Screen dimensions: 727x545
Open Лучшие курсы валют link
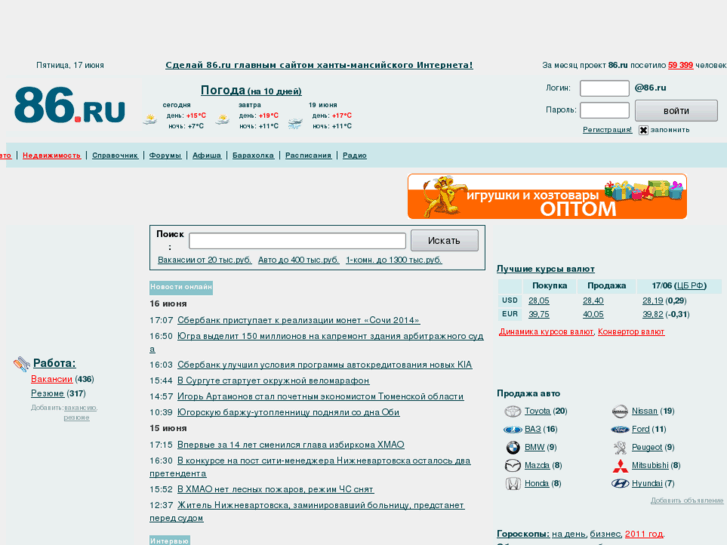point(545,269)
